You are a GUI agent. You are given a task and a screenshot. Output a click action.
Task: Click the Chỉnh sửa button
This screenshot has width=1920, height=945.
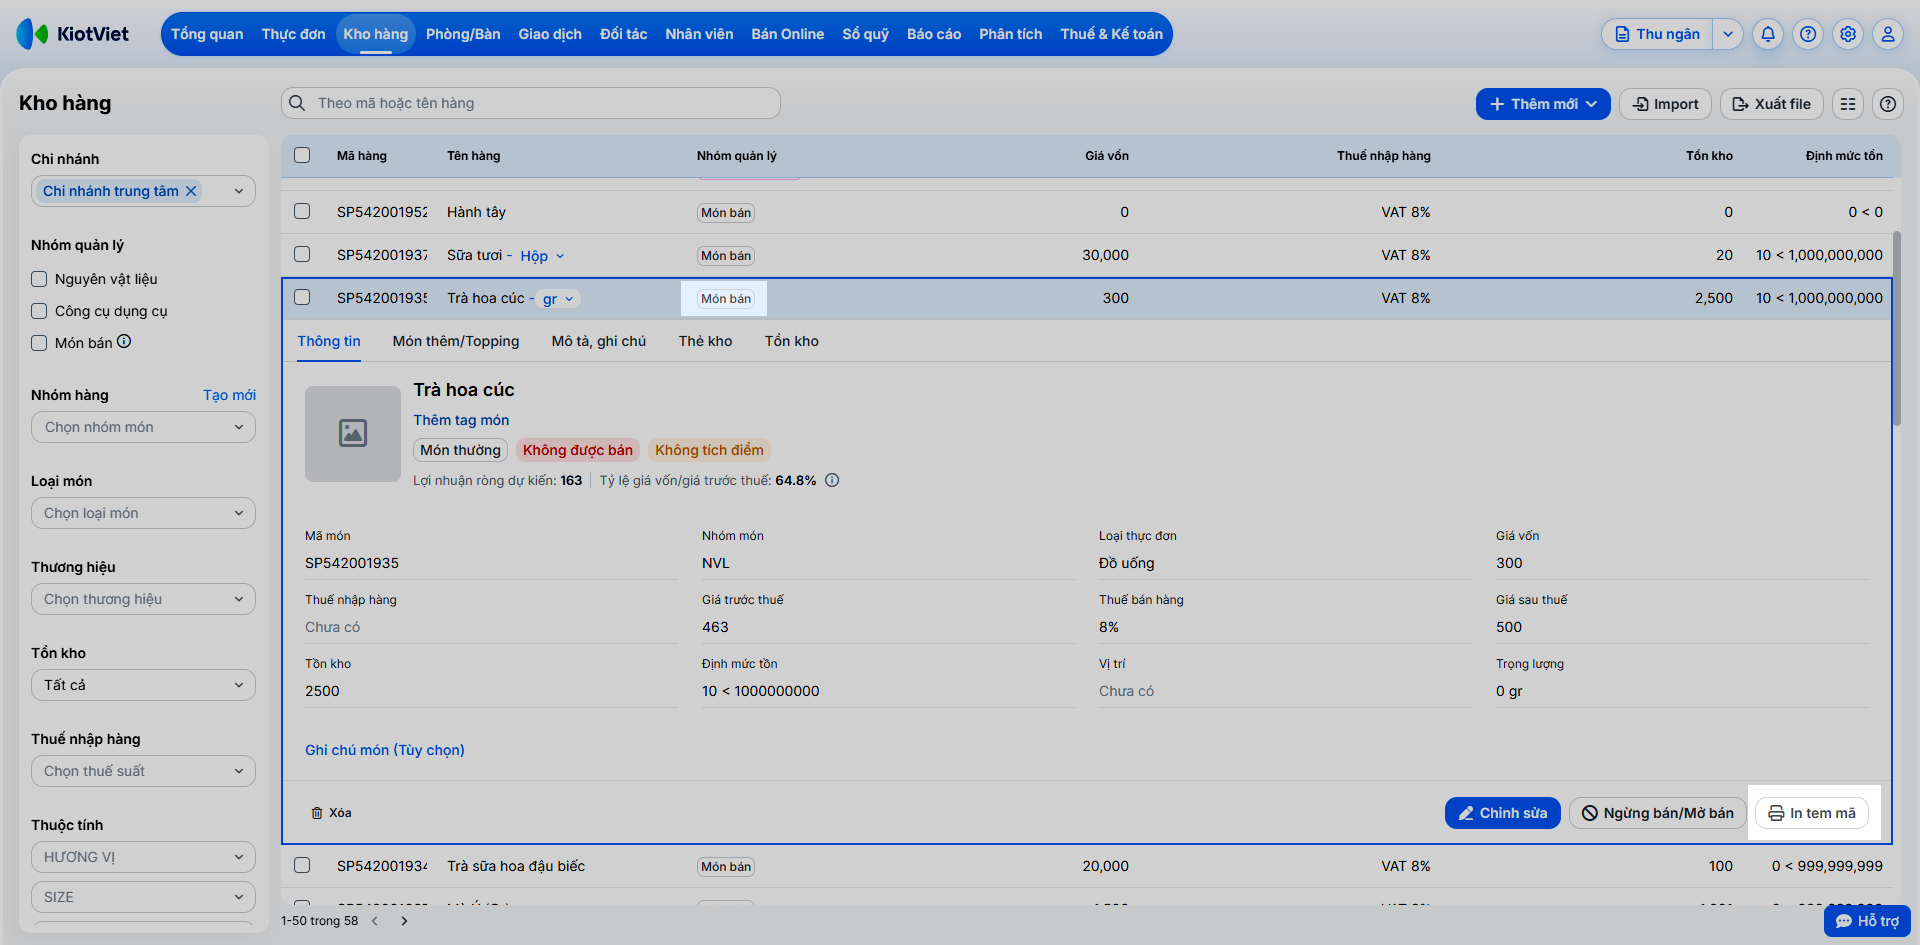coord(1502,813)
